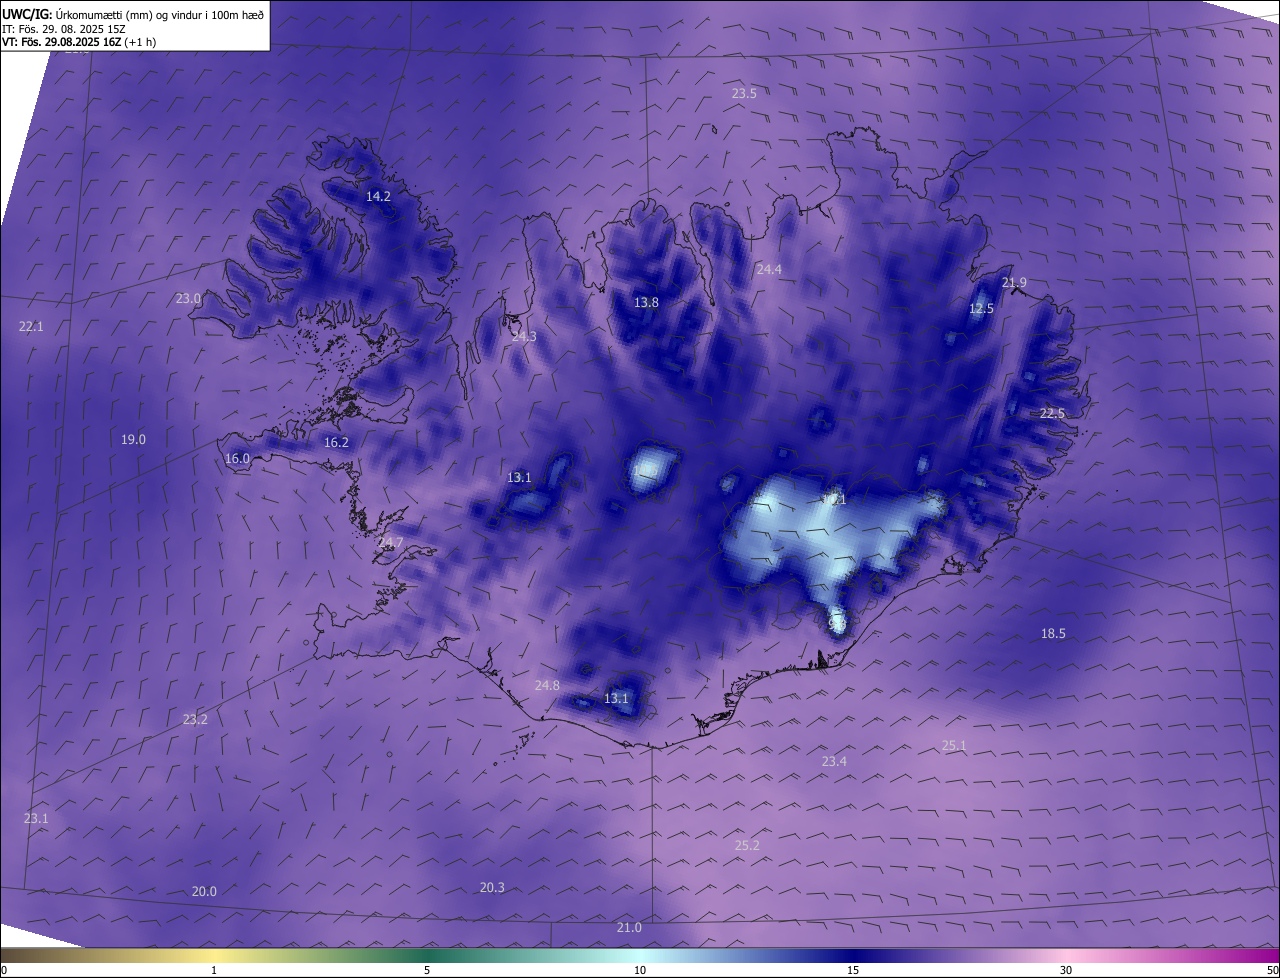The height and width of the screenshot is (978, 1280).
Task: Click the 24.3 value label
Action: [524, 337]
